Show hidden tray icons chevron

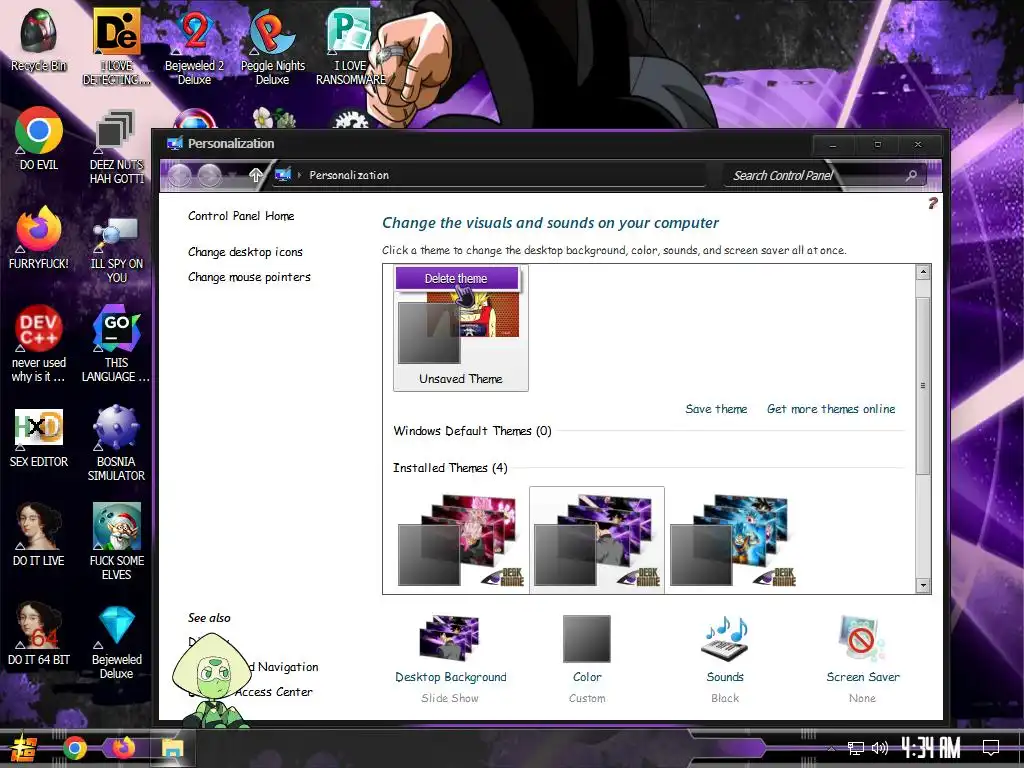pos(831,748)
